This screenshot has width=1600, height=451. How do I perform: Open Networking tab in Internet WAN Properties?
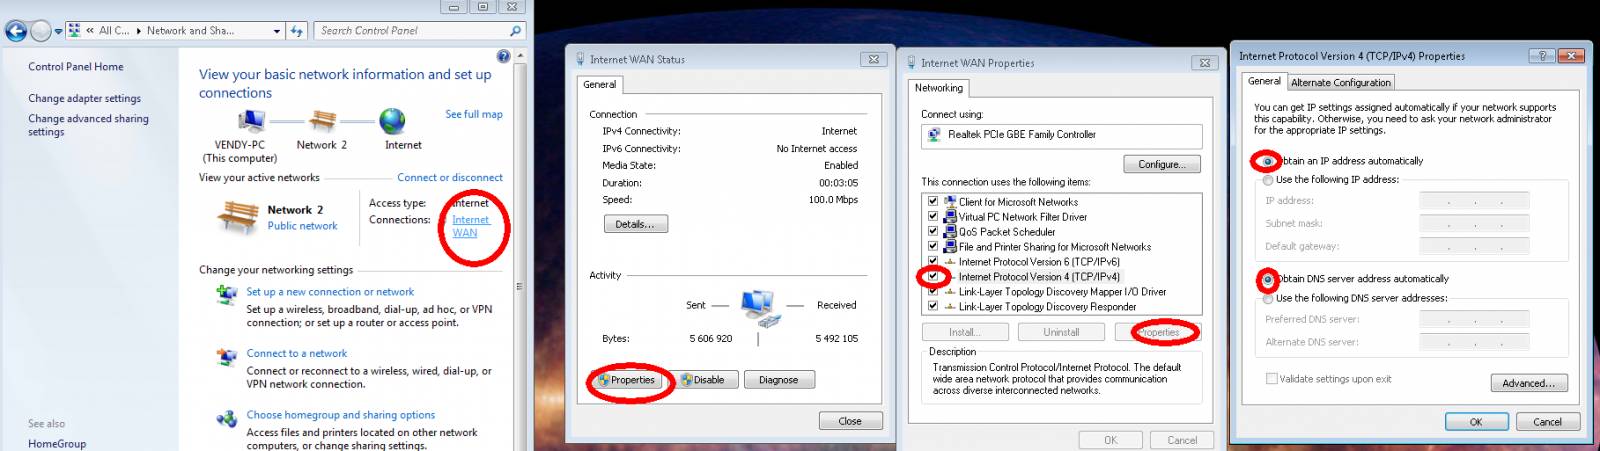click(939, 88)
